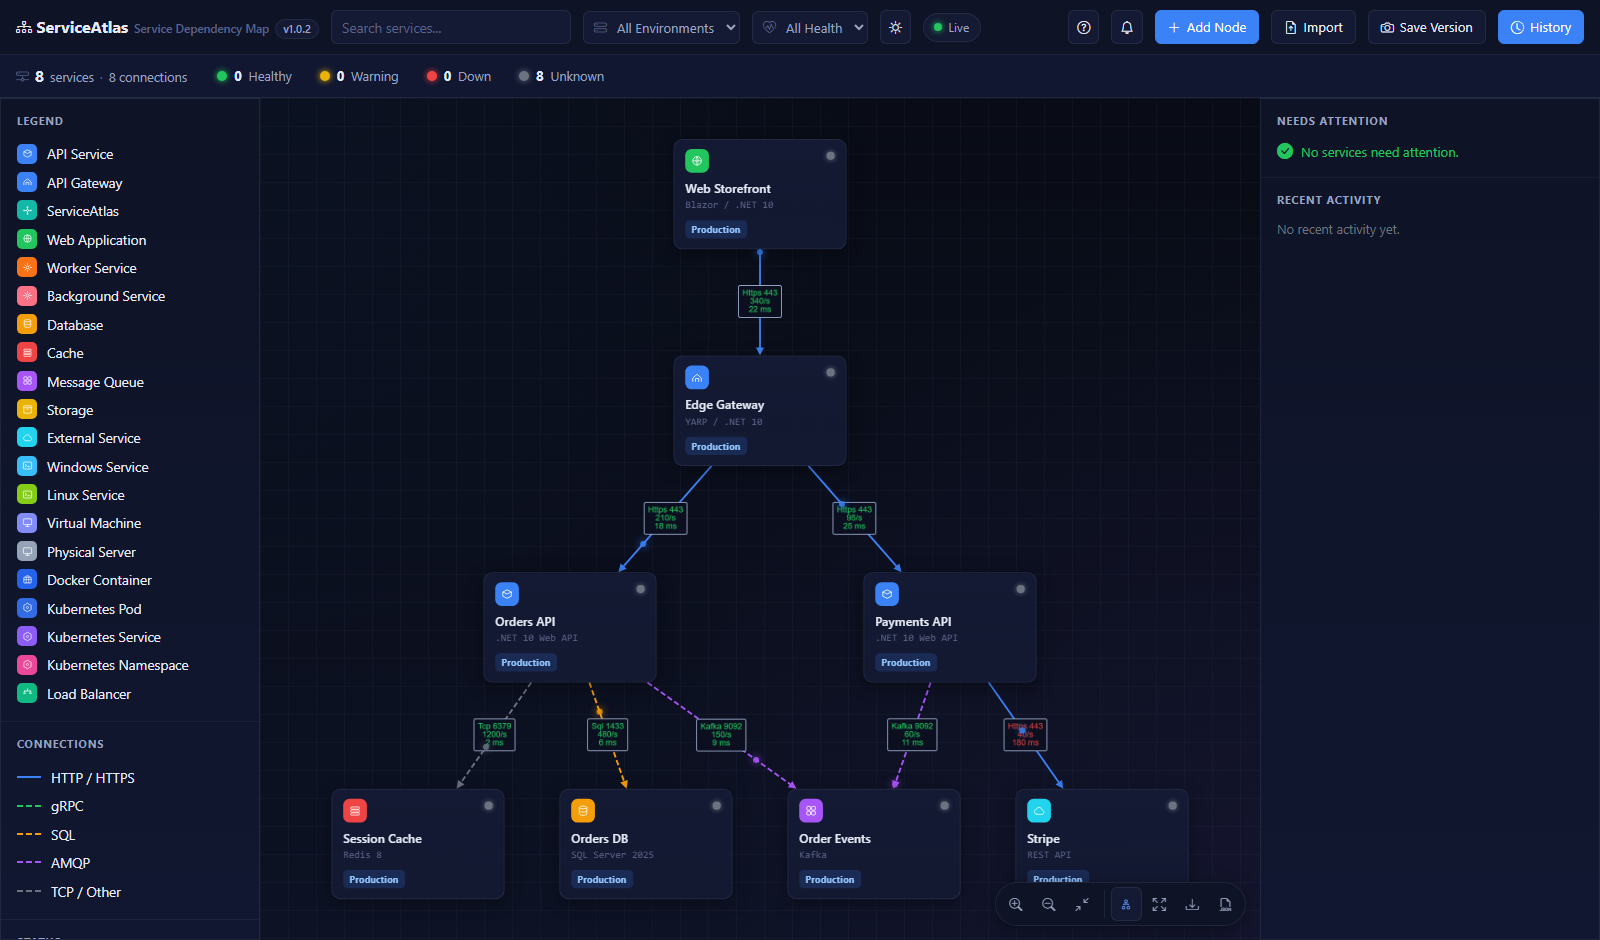Click the red cache icon on Session Cache
The width and height of the screenshot is (1600, 940).
[355, 811]
